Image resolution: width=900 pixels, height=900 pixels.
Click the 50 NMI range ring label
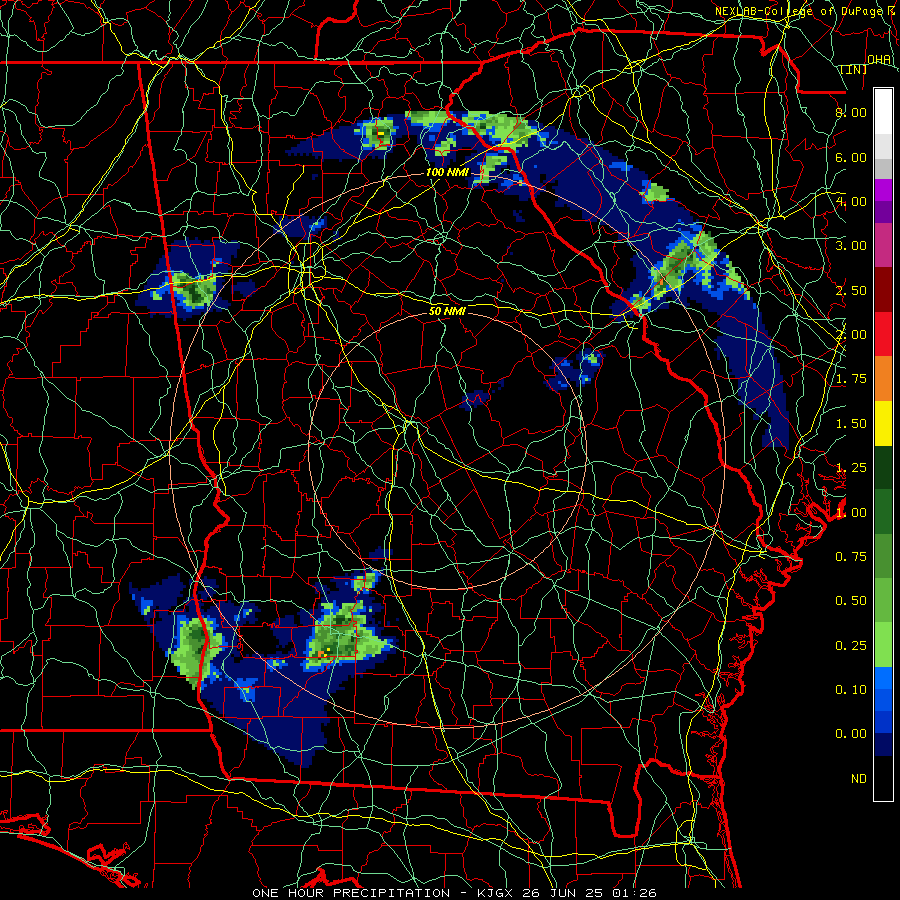447,311
